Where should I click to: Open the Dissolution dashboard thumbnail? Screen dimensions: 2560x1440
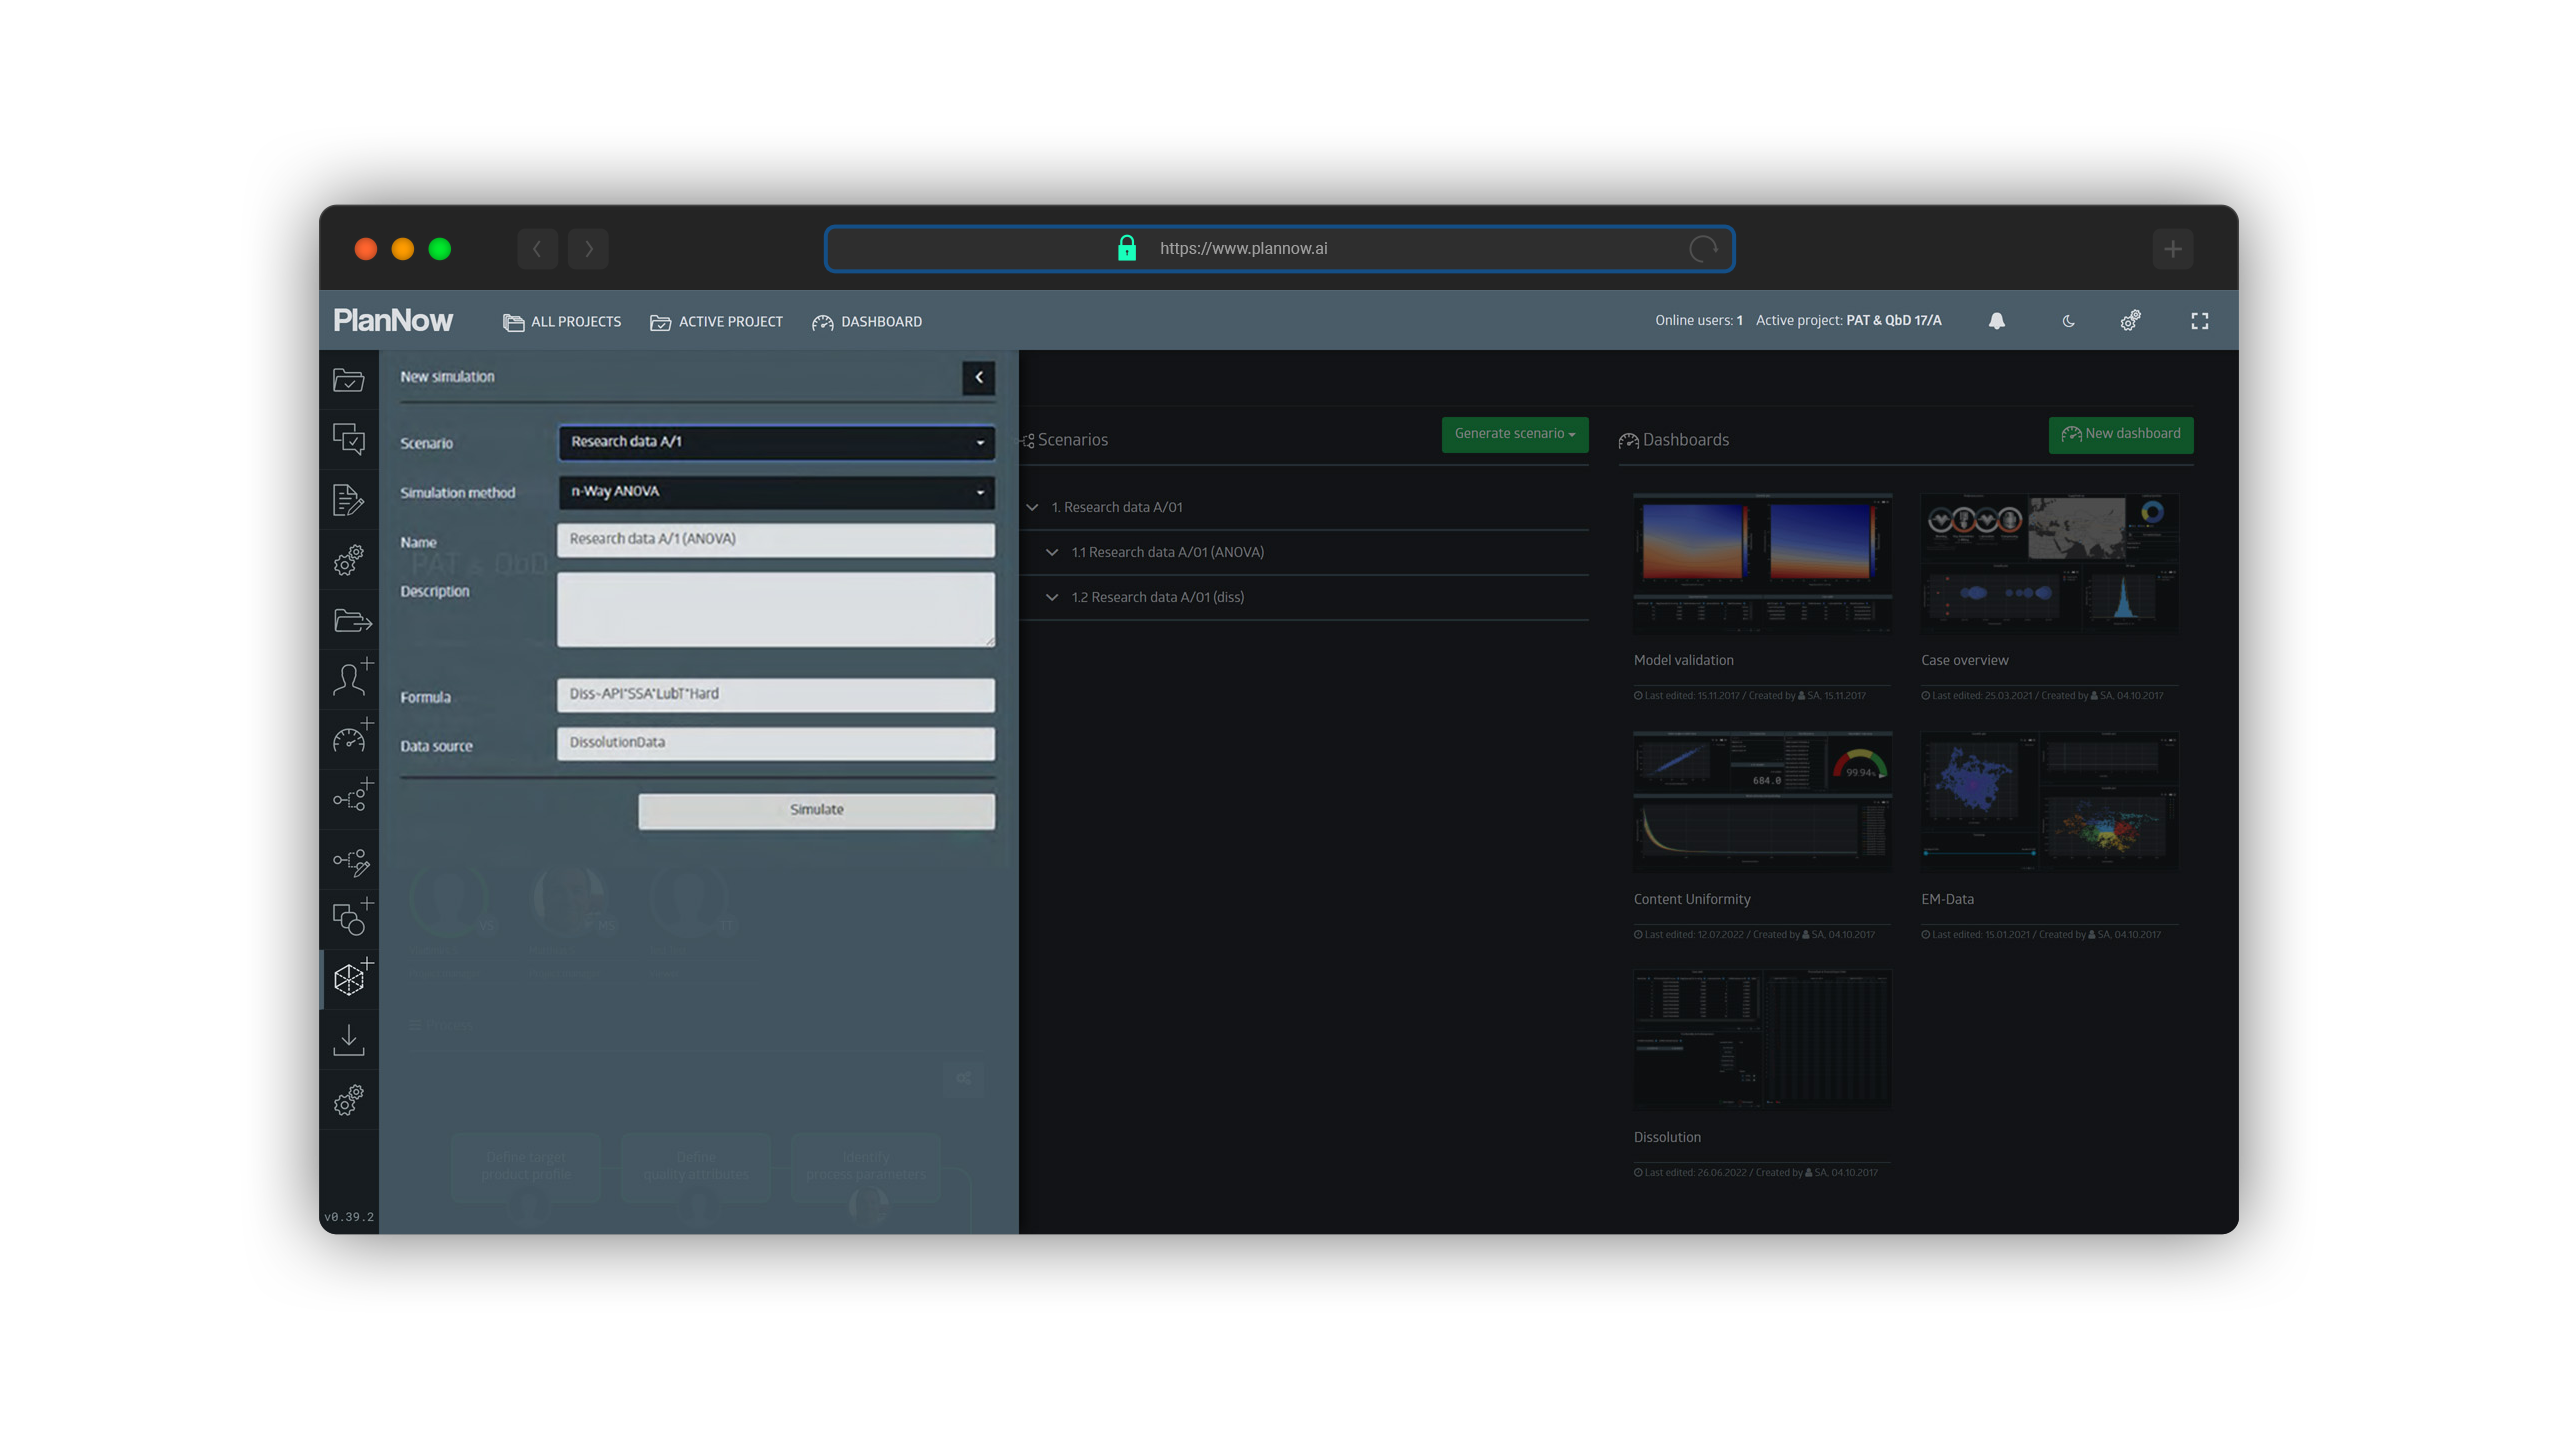point(1762,1039)
